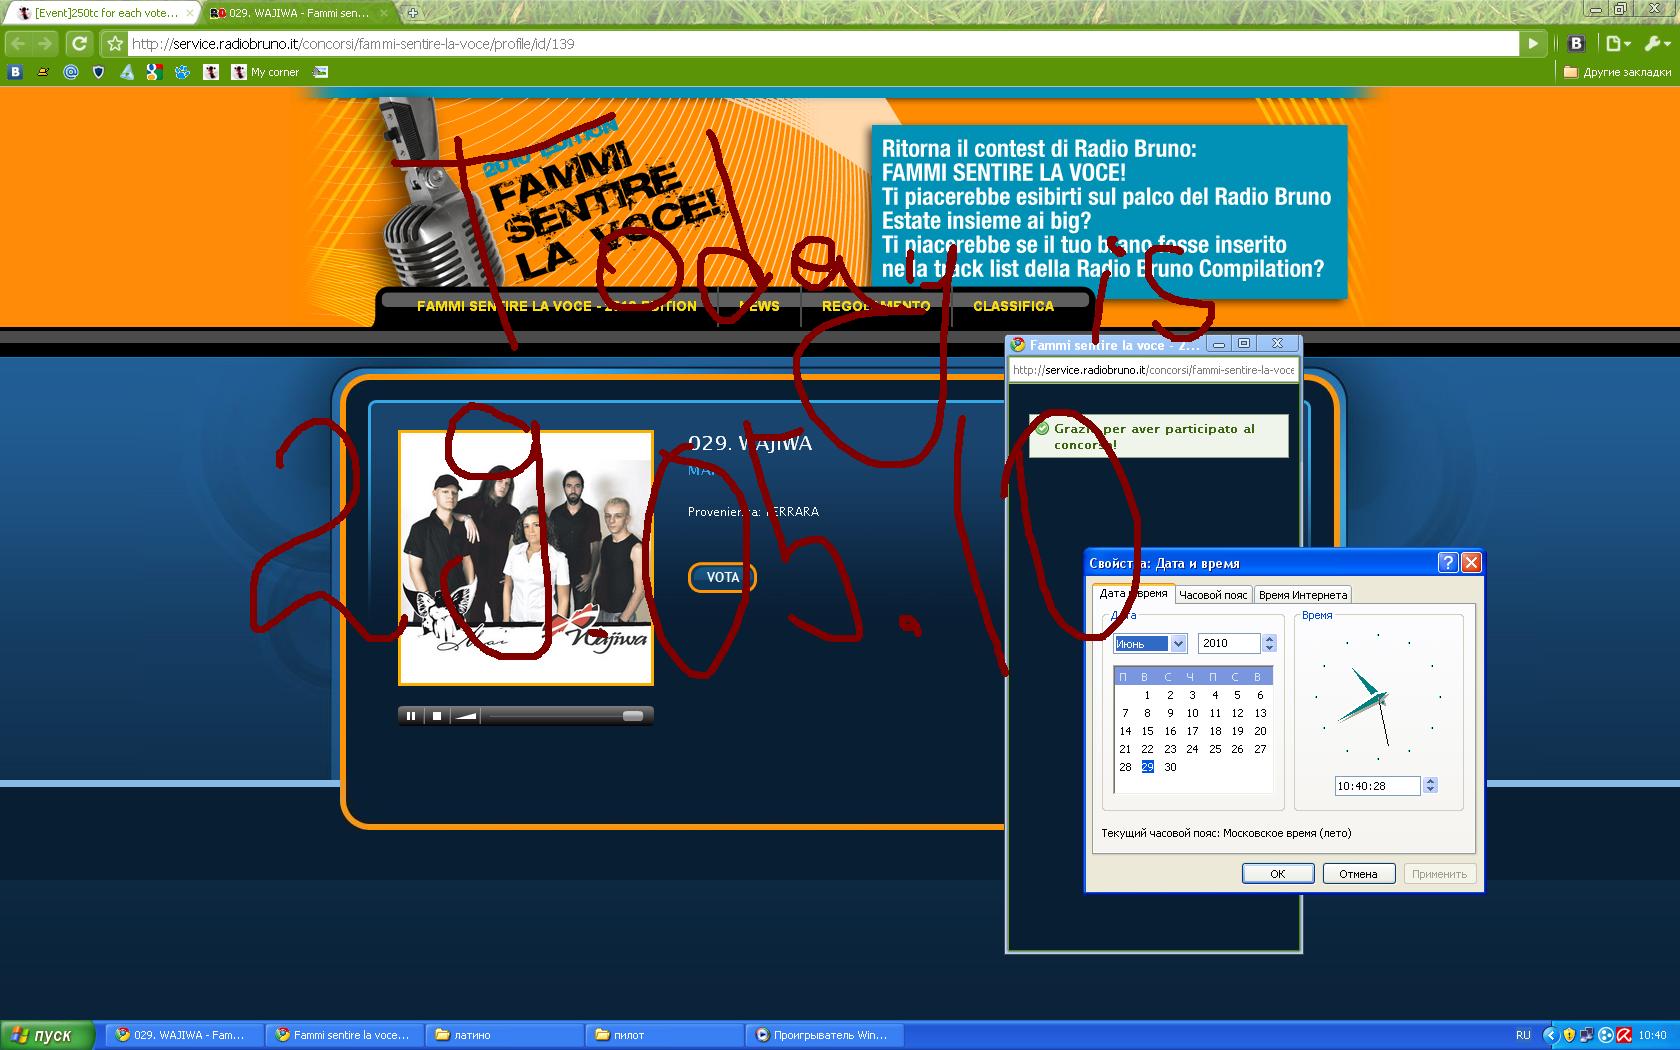Click the WAJIWA band photo

pos(526,558)
